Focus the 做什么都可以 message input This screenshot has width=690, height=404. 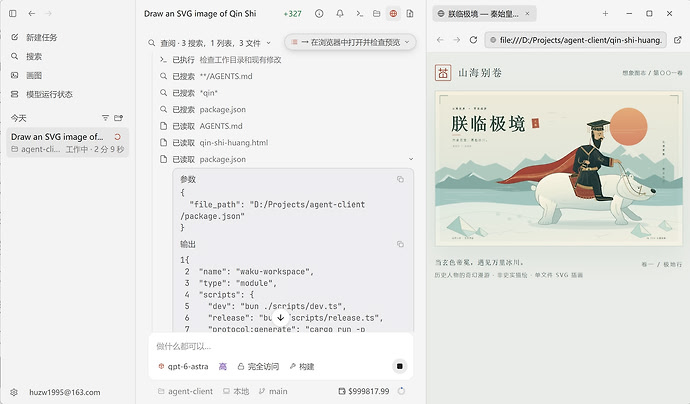[280, 346]
